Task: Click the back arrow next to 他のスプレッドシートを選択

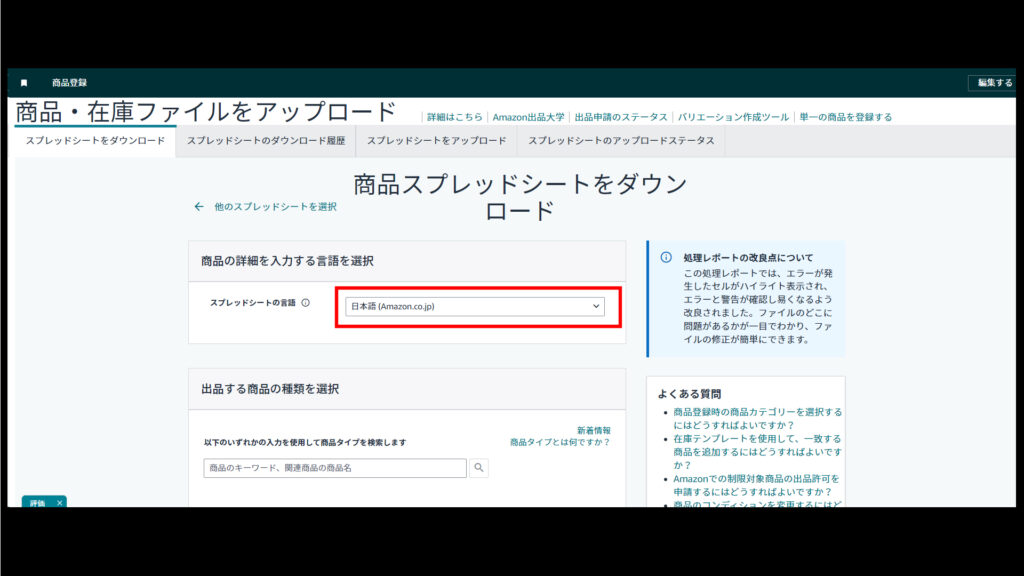Action: tap(199, 206)
